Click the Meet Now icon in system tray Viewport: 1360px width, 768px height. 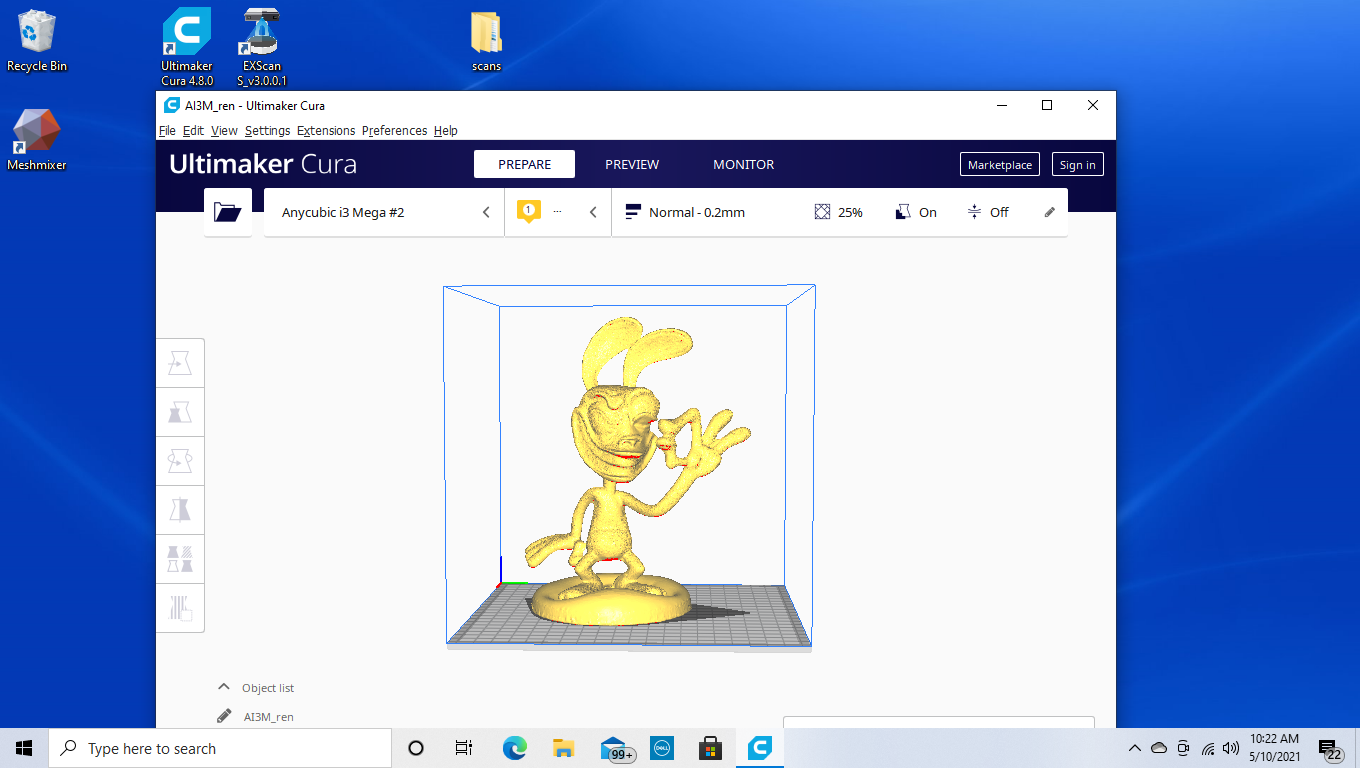coord(1183,748)
